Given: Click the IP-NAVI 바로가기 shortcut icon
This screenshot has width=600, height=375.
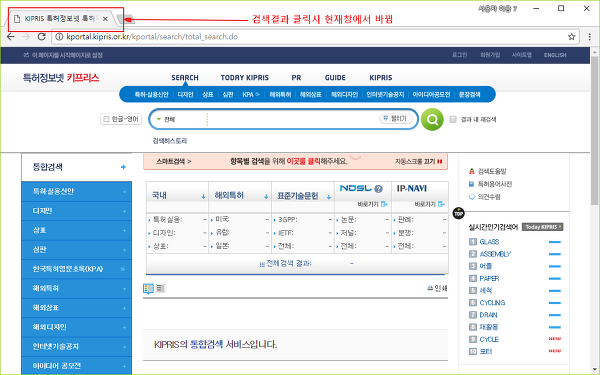Looking at the screenshot, I should pos(442,204).
